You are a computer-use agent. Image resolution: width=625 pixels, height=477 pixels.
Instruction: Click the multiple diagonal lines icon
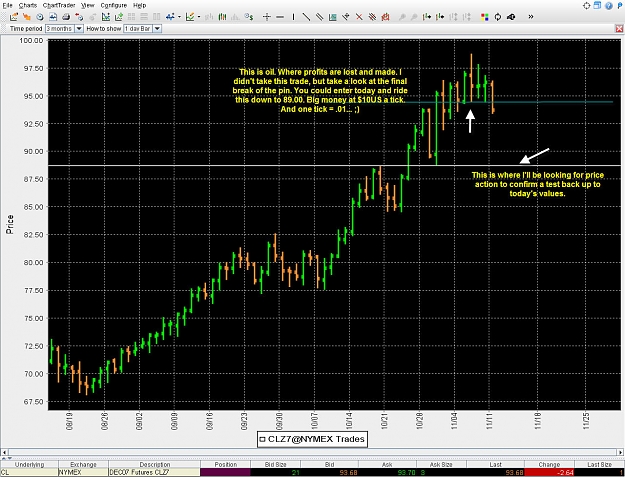(372, 17)
